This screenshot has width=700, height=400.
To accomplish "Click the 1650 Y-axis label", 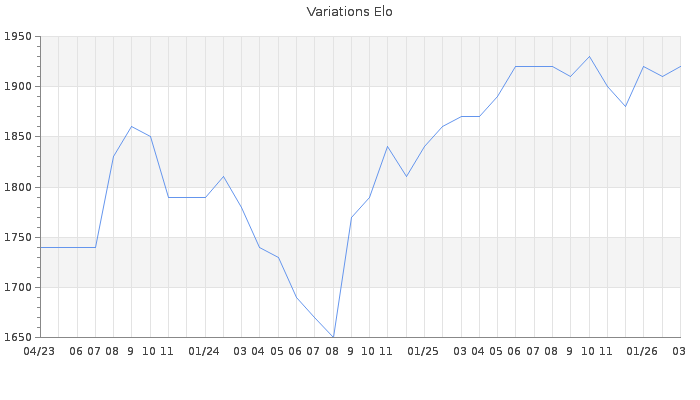I will [x=19, y=338].
